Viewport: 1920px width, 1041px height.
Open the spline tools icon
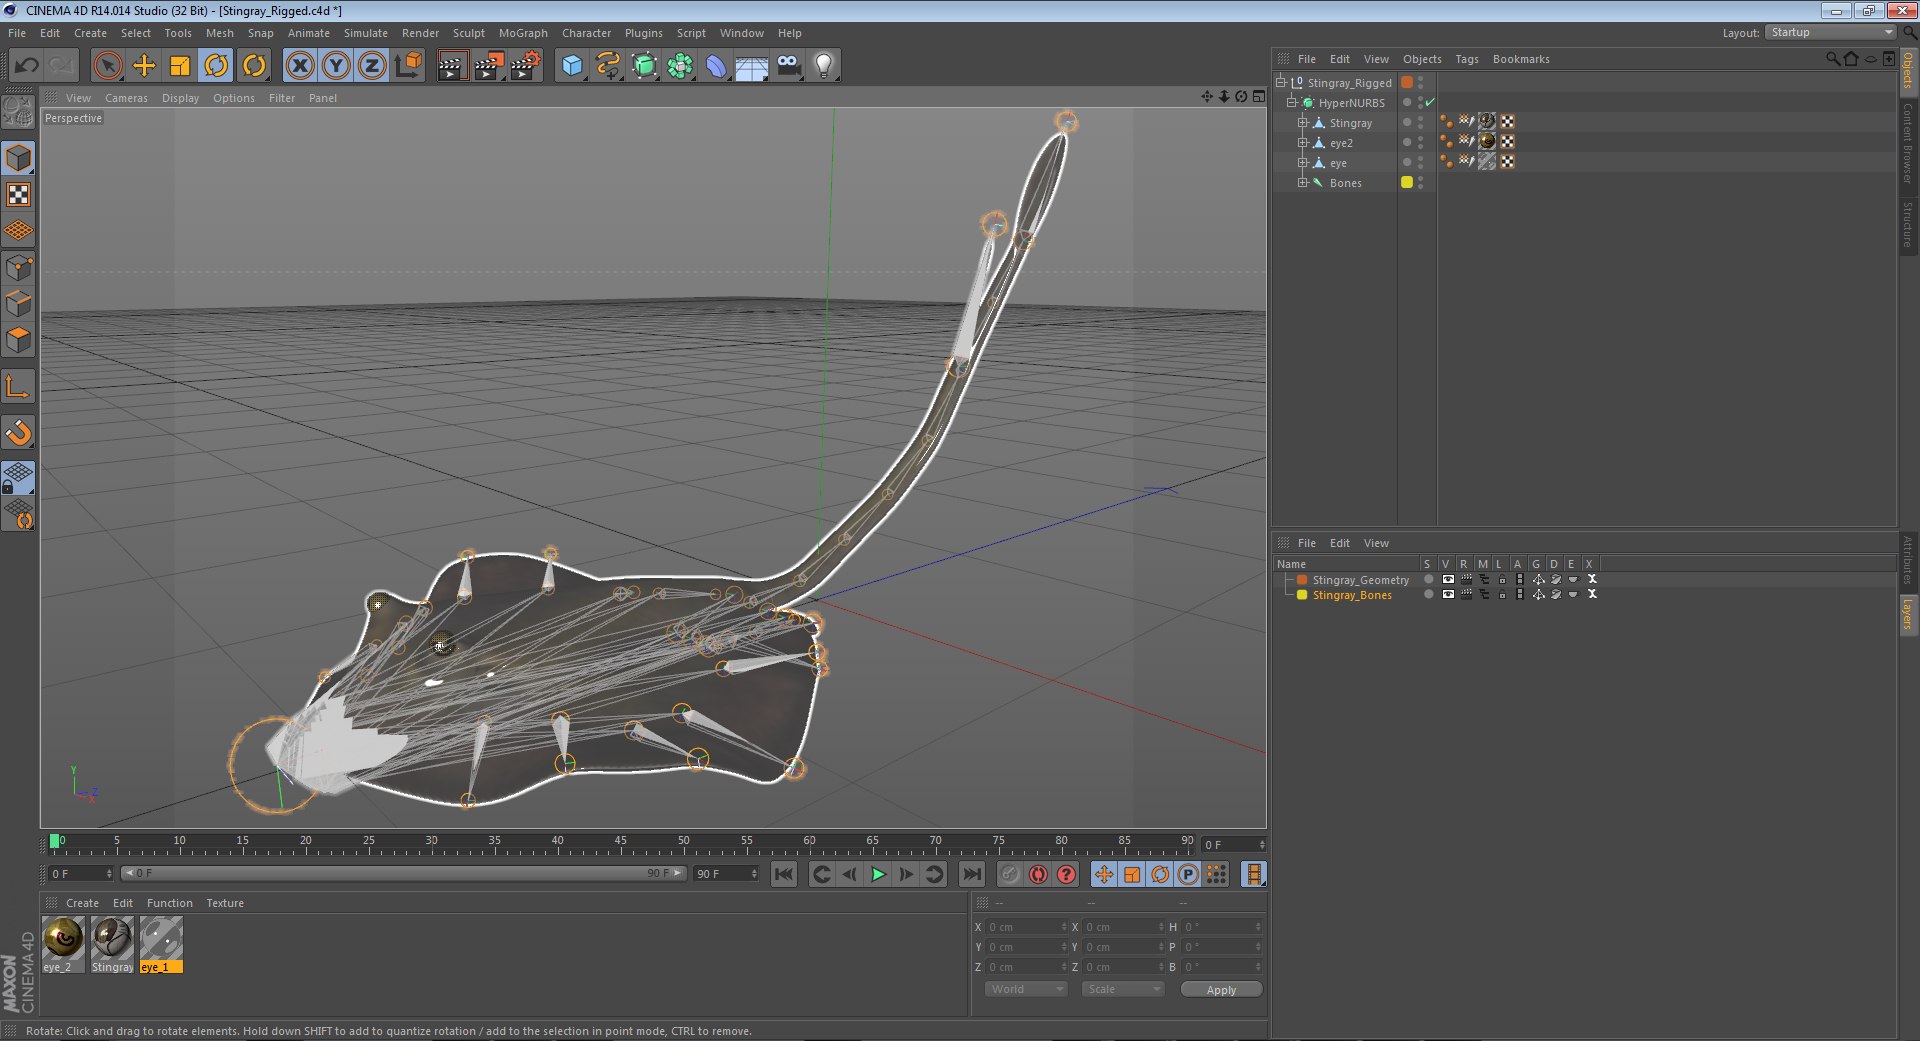[x=608, y=66]
